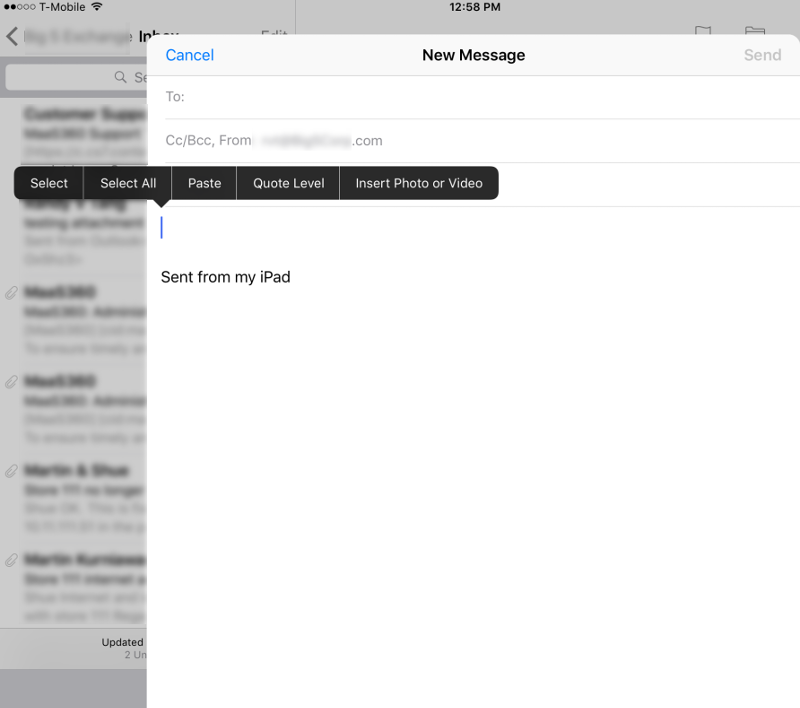Tap the folder icon in the background toolbar
The image size is (800, 708).
coord(755,31)
